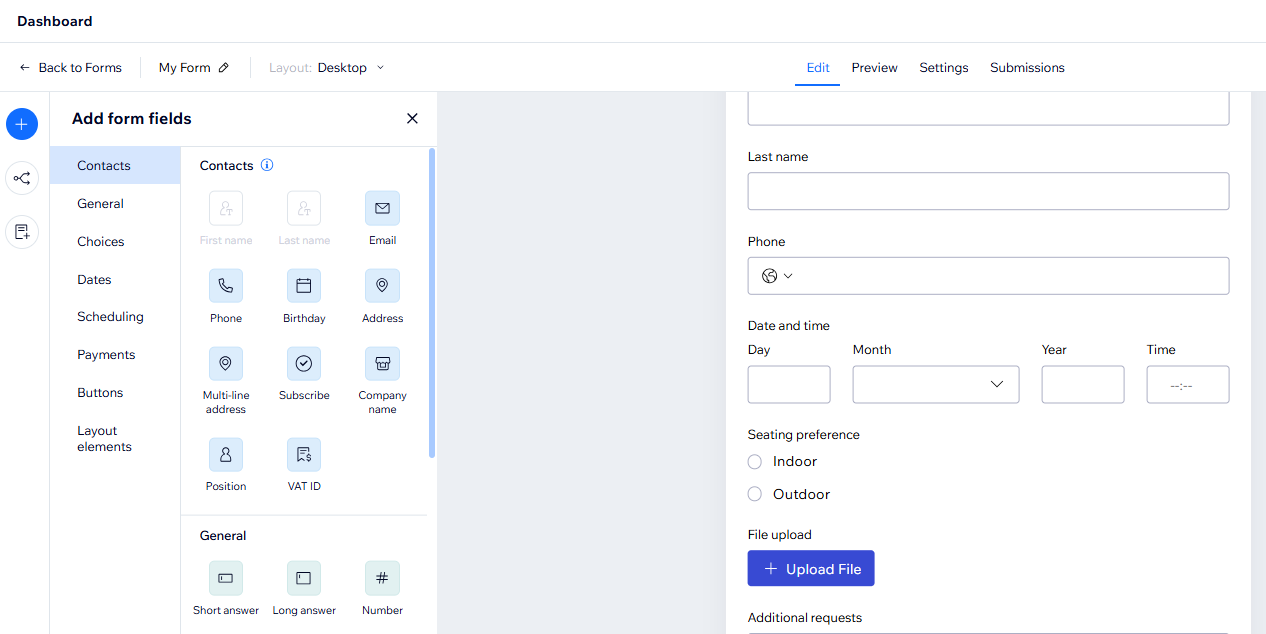
Task: Click the Additional requests label
Action: click(x=805, y=618)
